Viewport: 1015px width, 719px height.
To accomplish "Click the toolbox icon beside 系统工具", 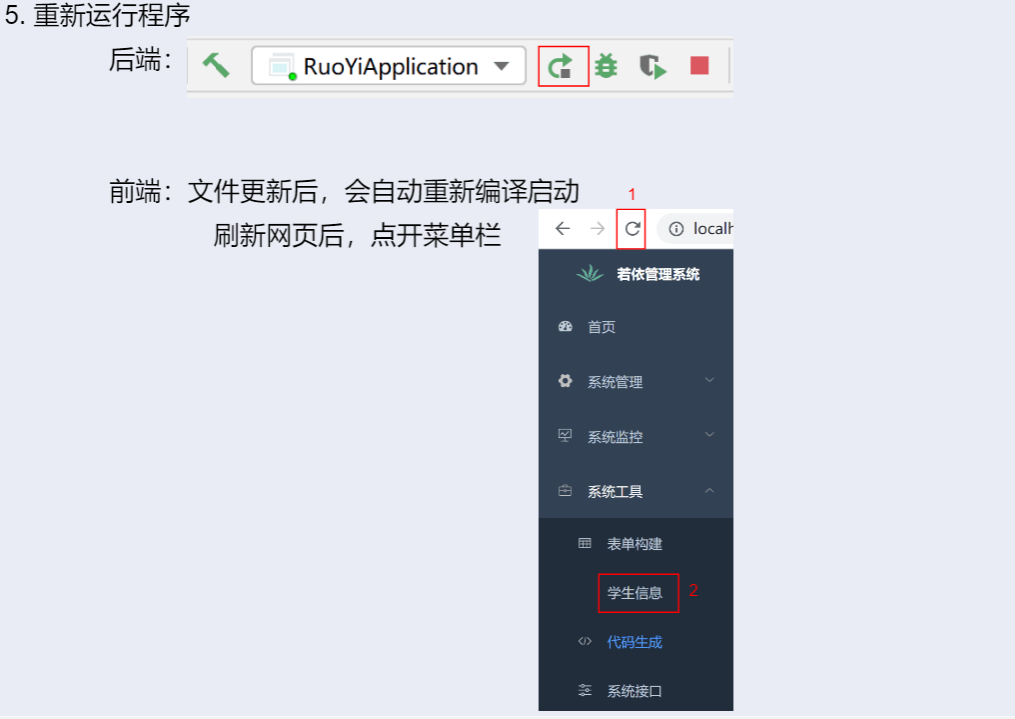I will [x=565, y=491].
